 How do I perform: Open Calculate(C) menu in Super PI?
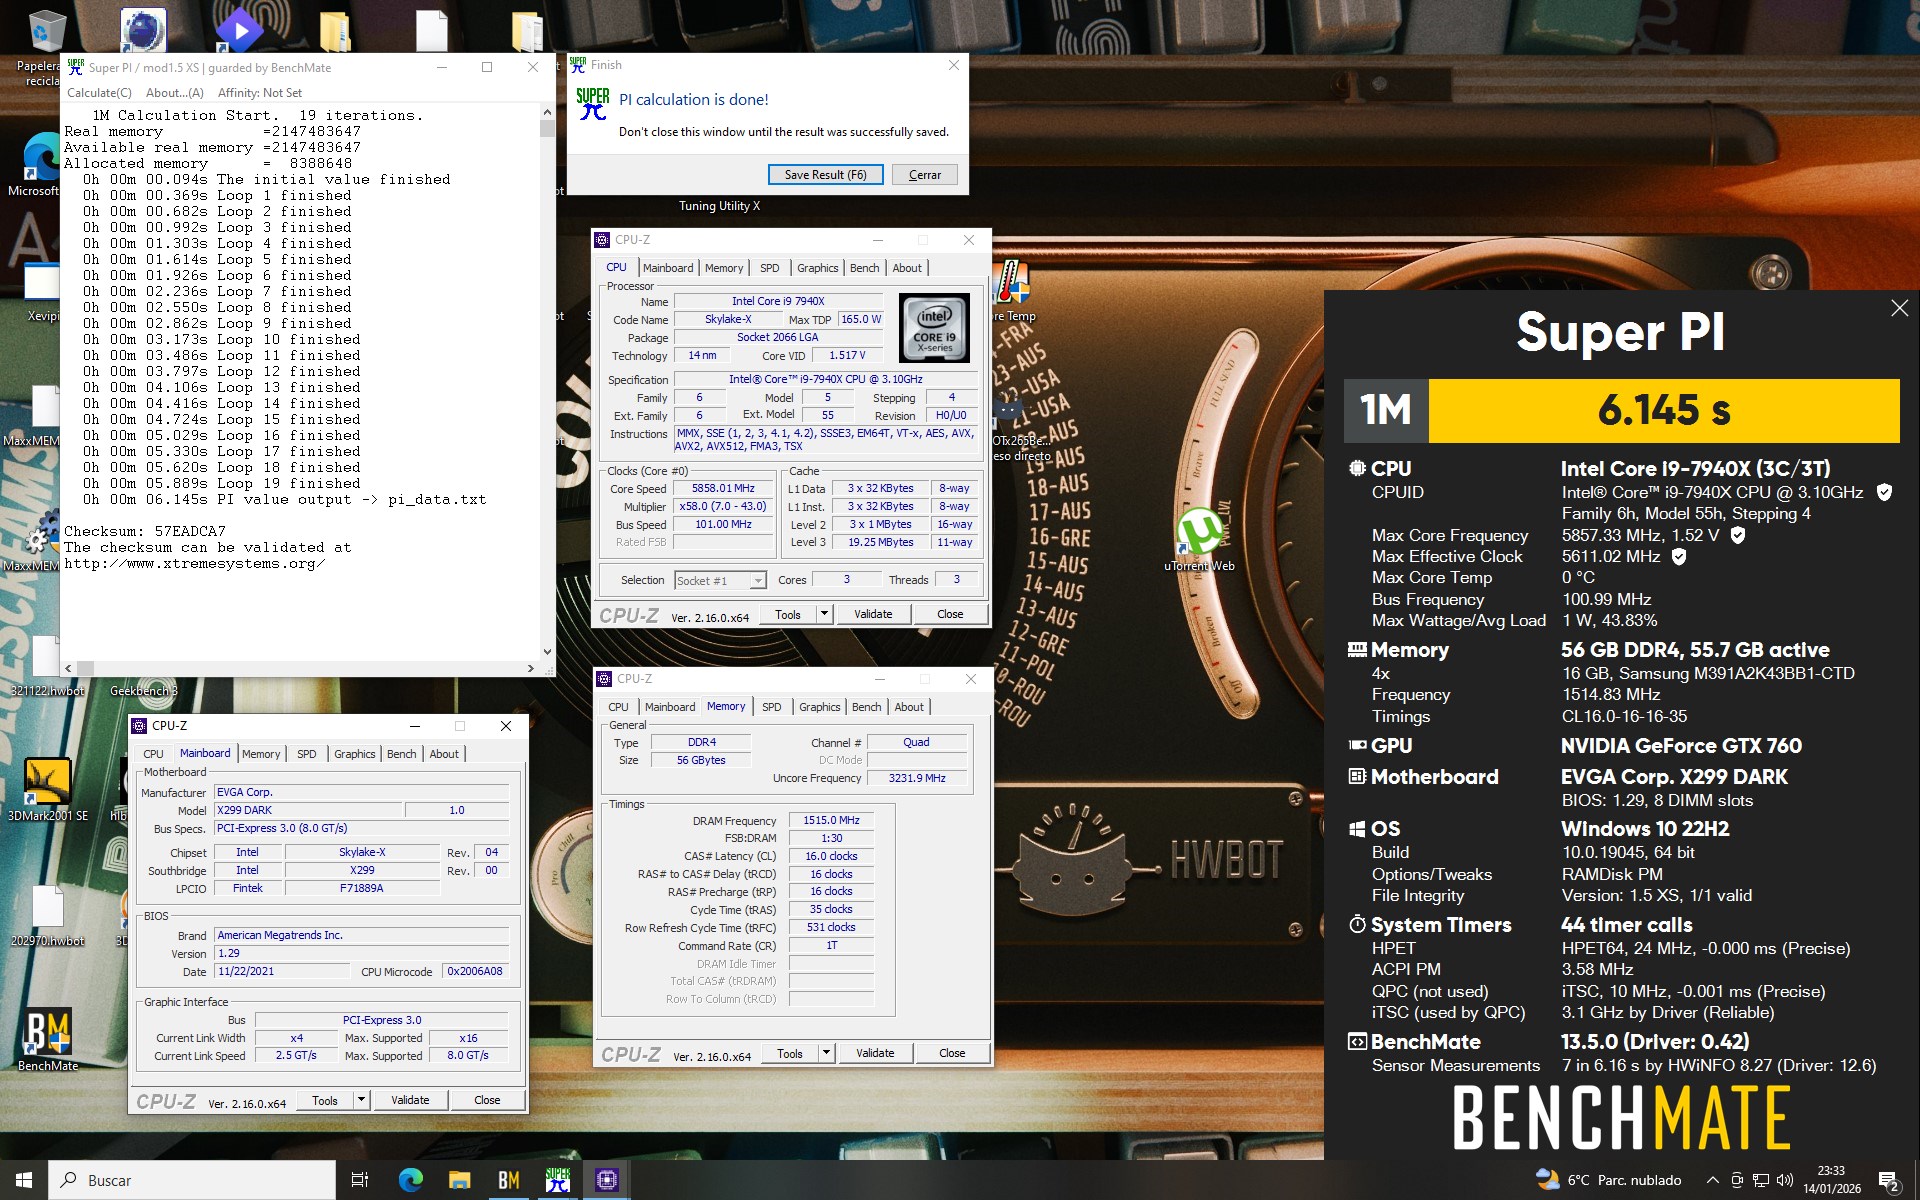99,93
